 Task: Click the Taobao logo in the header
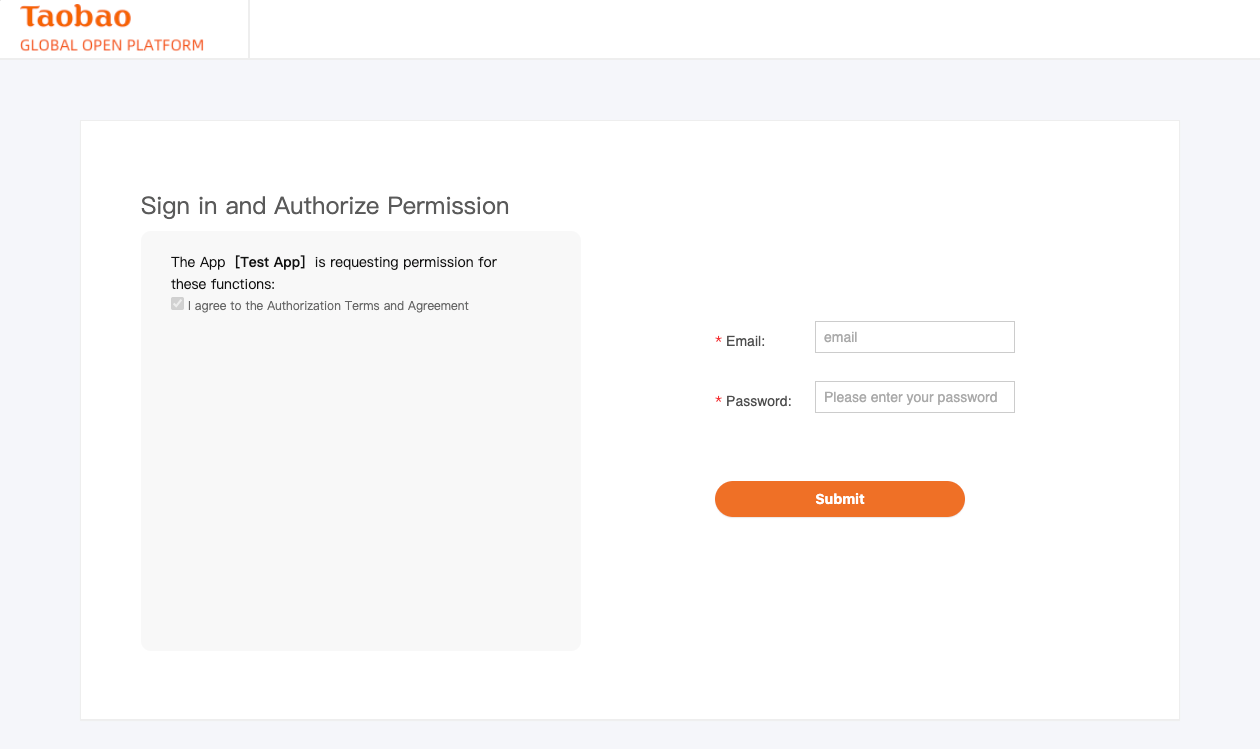point(76,17)
